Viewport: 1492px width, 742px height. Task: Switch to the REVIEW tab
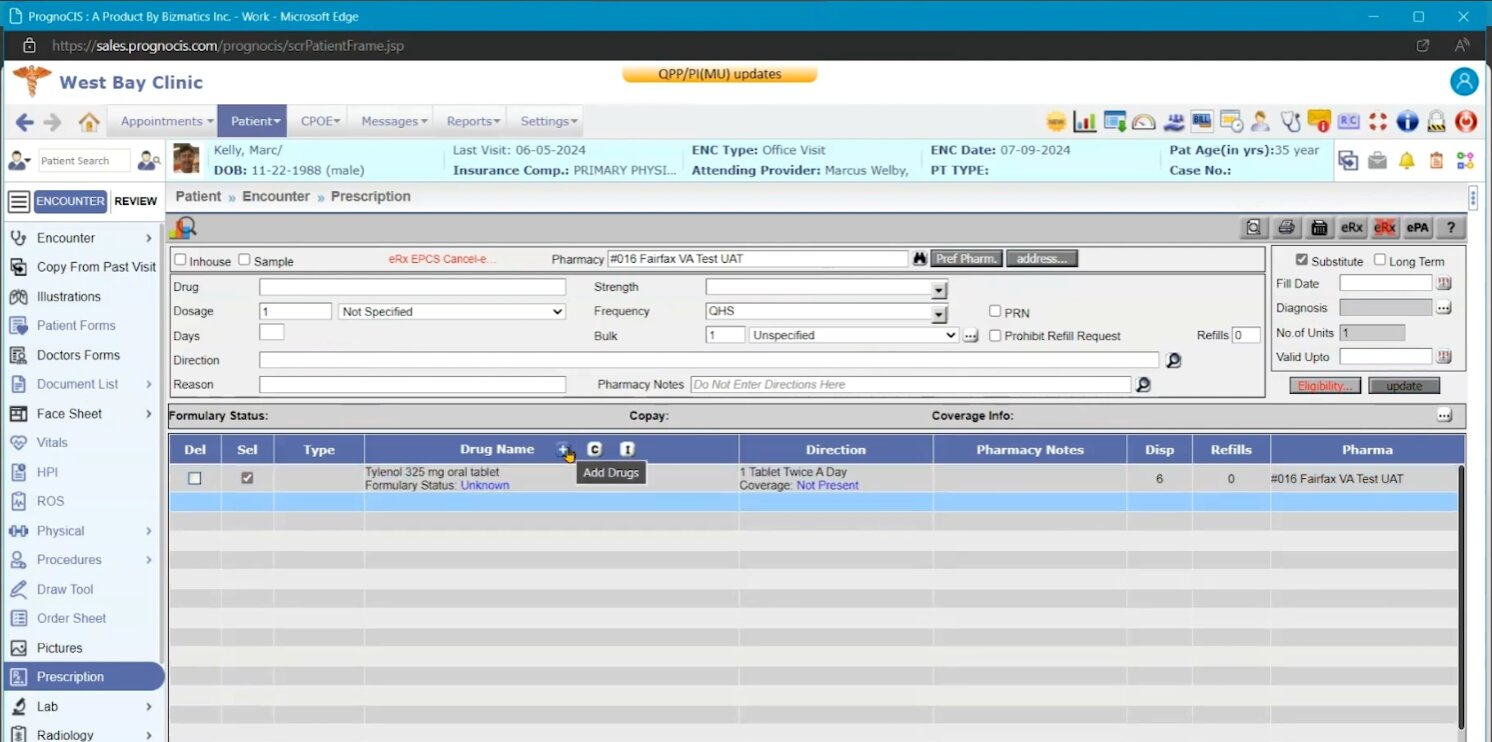[135, 201]
